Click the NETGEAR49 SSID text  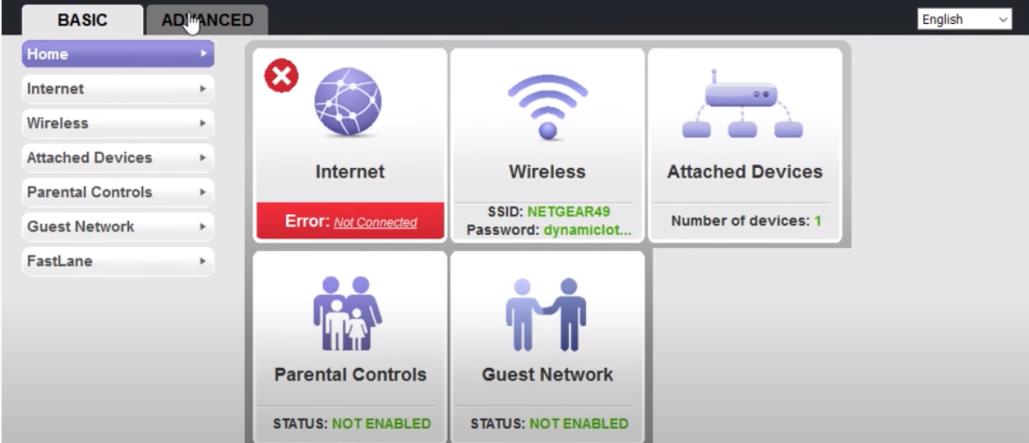569,211
